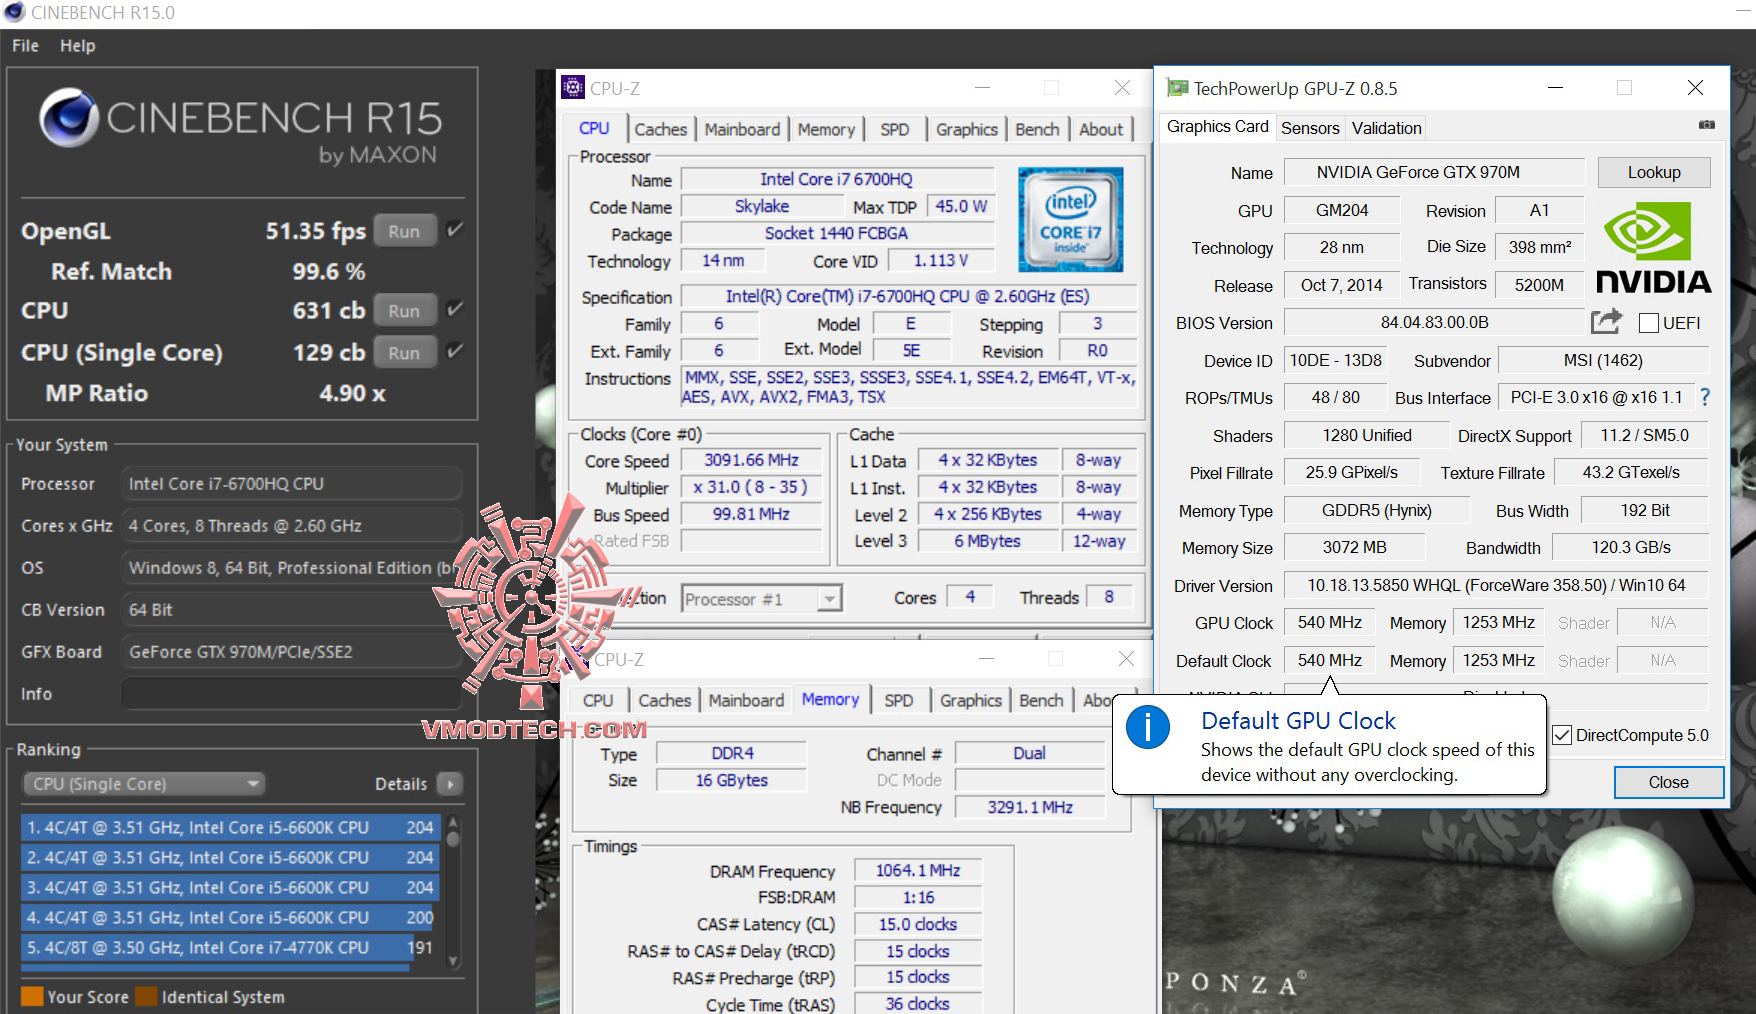The image size is (1756, 1014).
Task: Click the GPU-Z screenshot camera icon
Action: pyautogui.click(x=1706, y=126)
